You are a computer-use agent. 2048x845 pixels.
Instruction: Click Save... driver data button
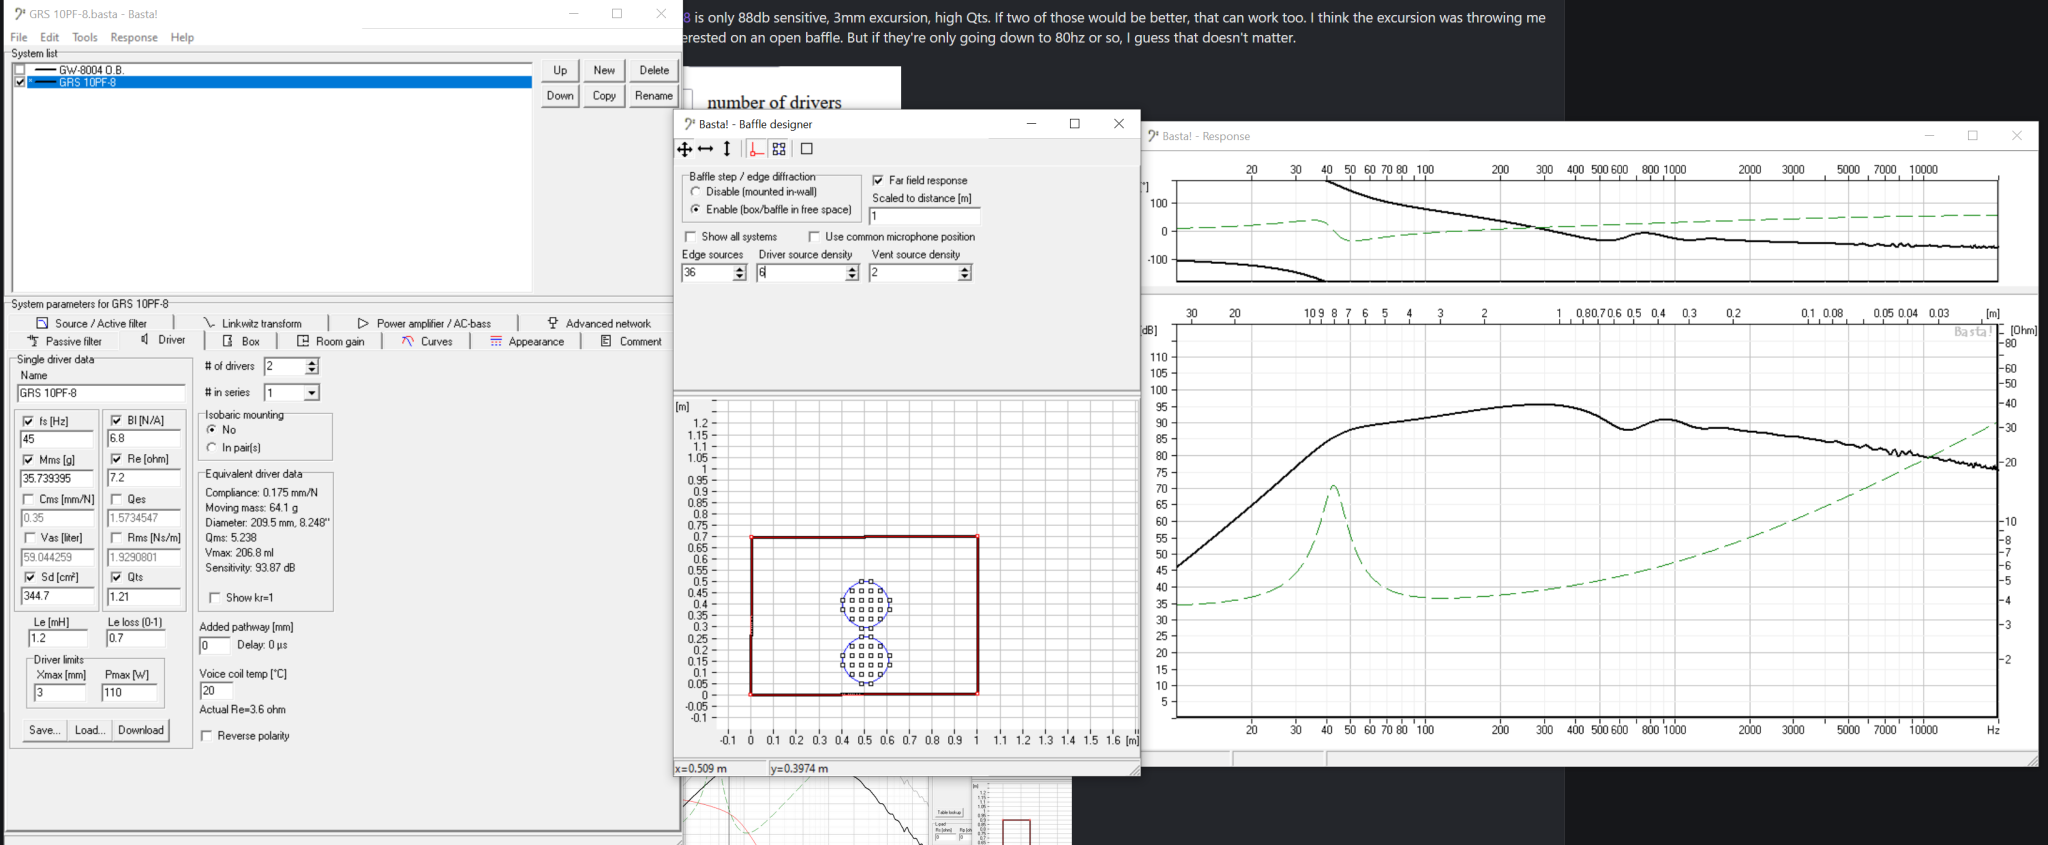click(x=45, y=730)
